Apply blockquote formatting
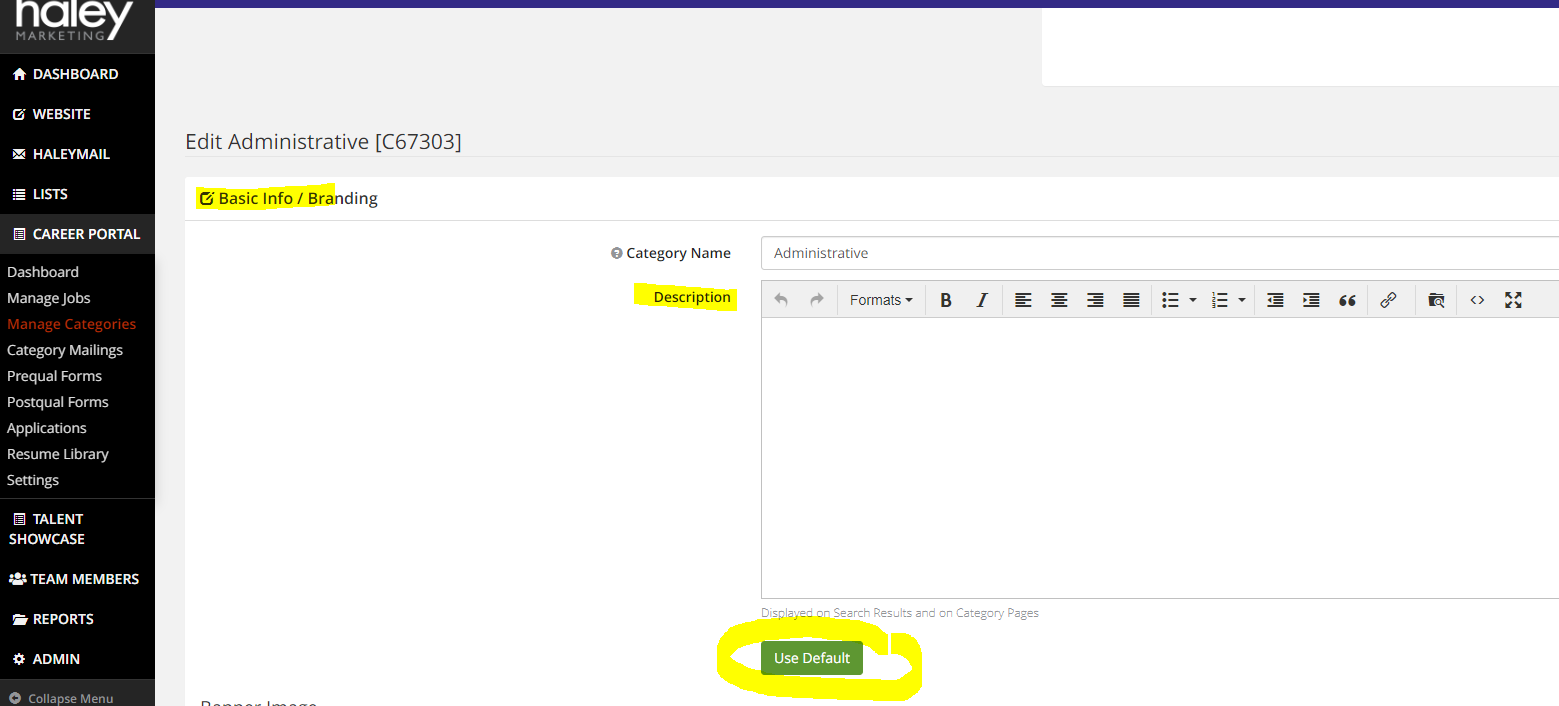Screen dimensions: 1559x706 coord(1347,300)
